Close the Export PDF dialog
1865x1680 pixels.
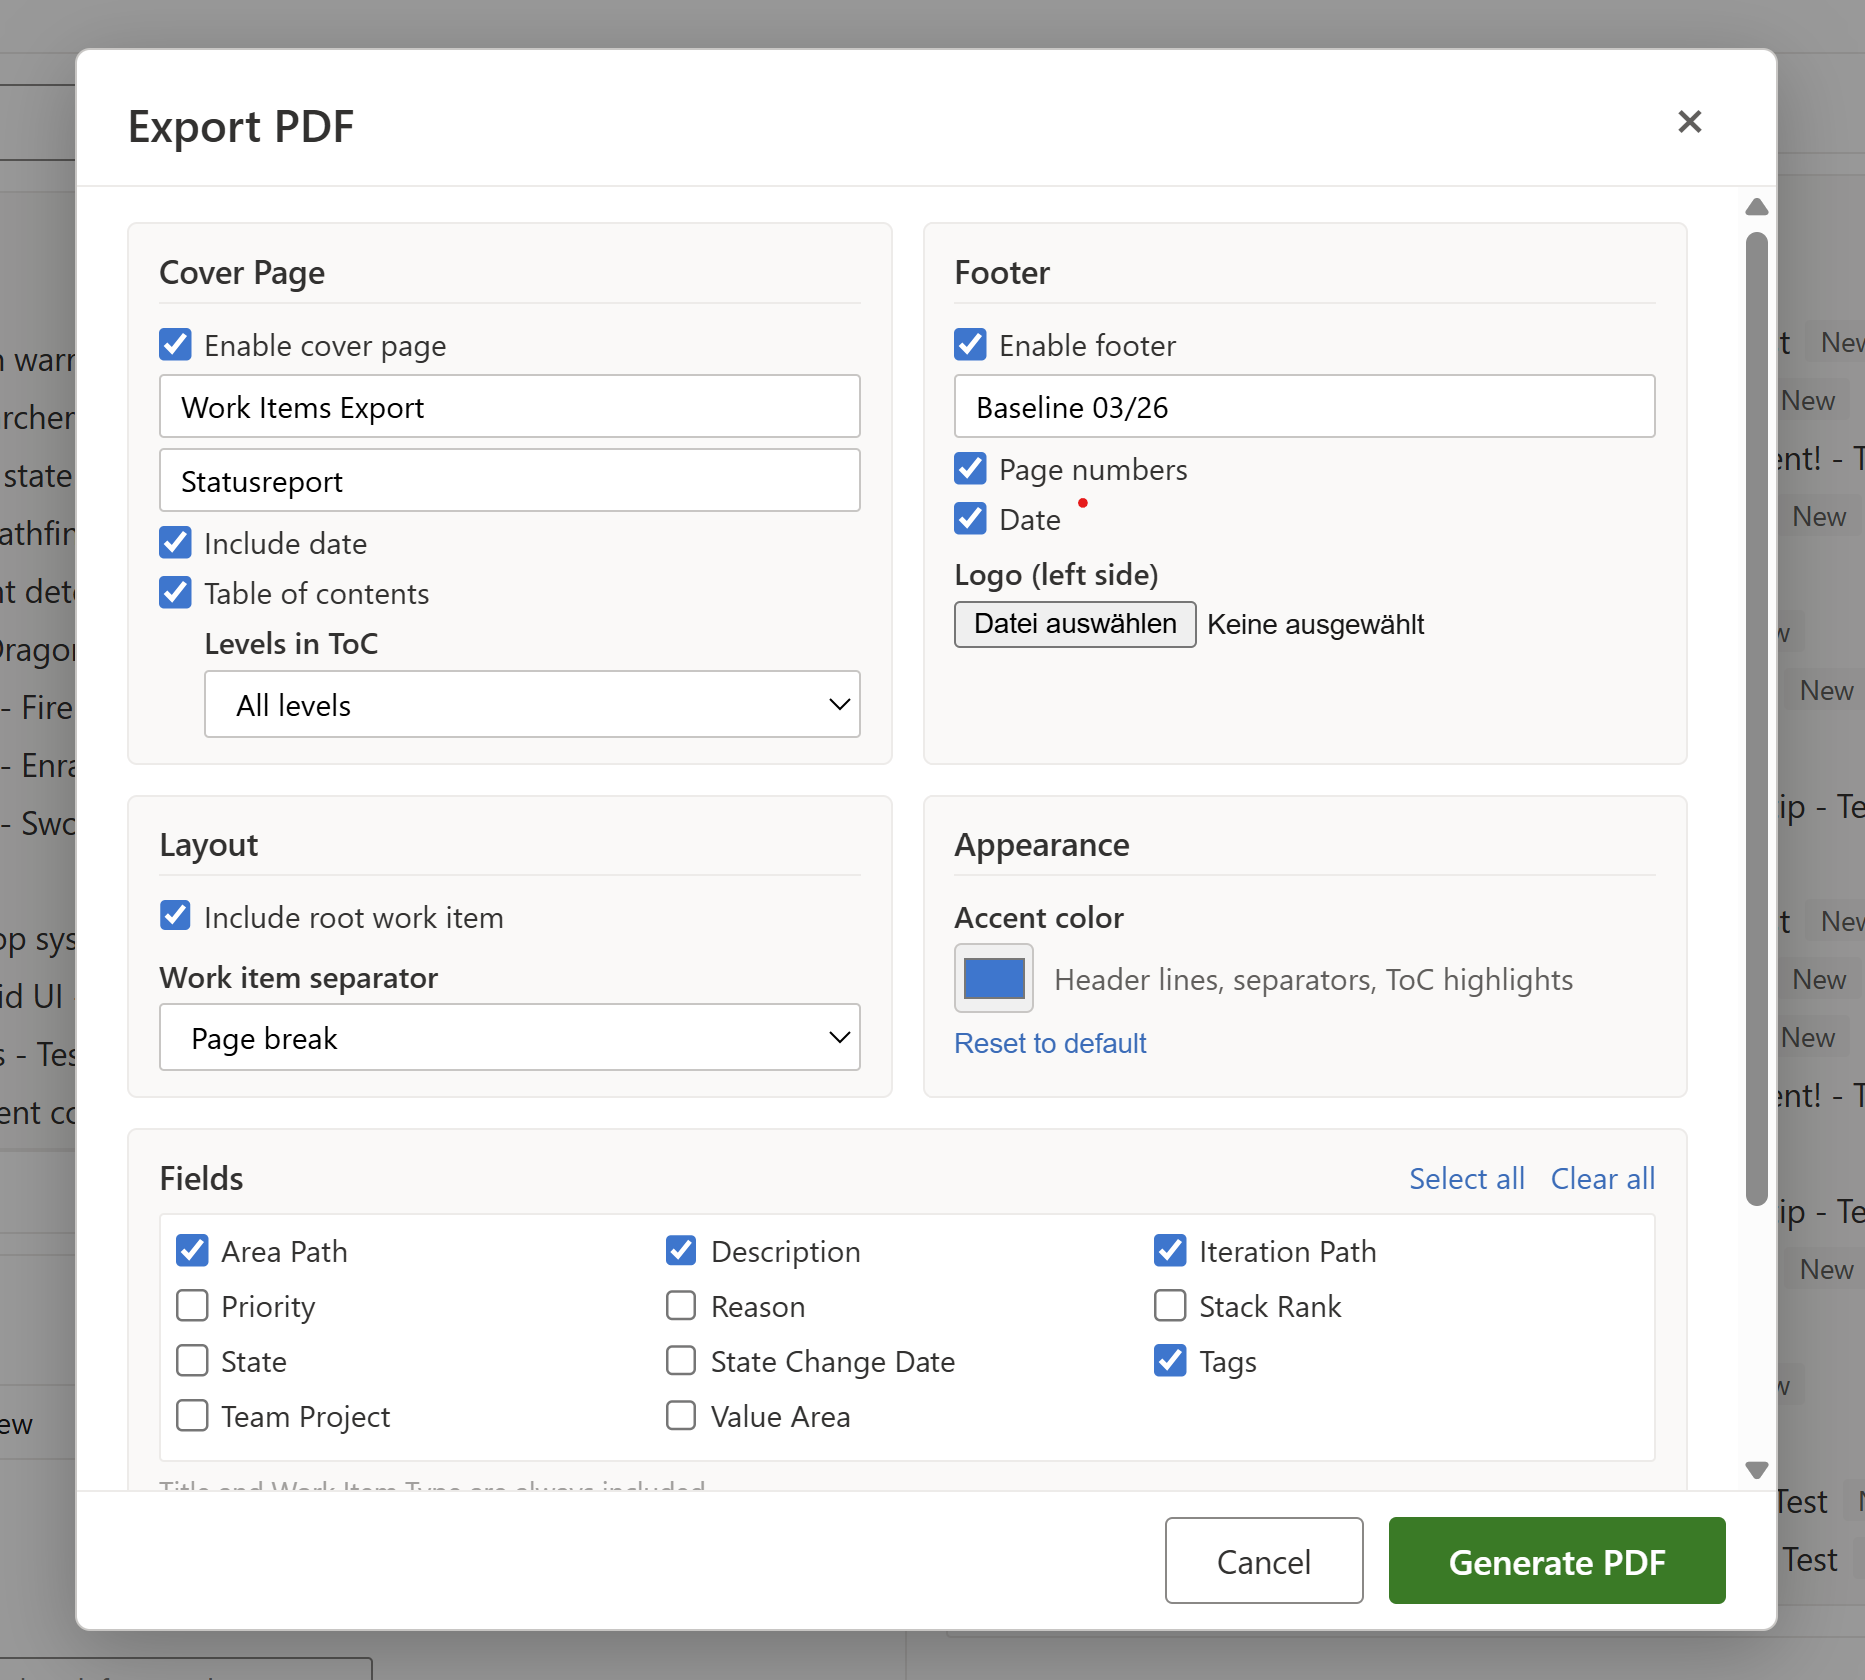[1690, 121]
